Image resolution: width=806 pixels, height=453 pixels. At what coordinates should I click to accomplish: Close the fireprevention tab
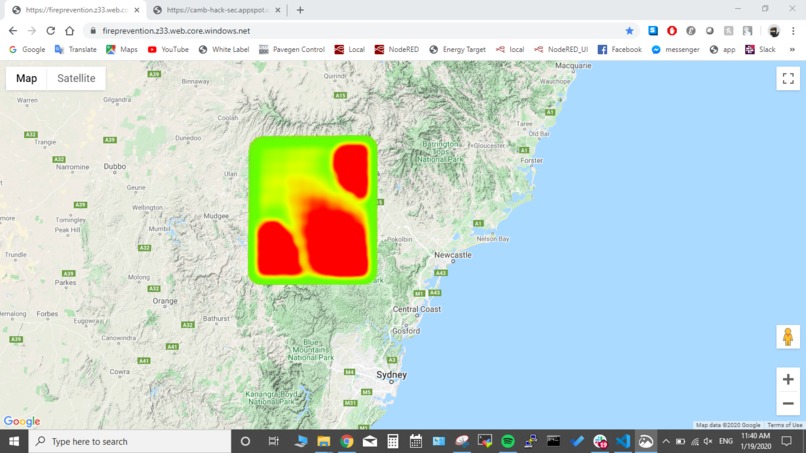(137, 10)
